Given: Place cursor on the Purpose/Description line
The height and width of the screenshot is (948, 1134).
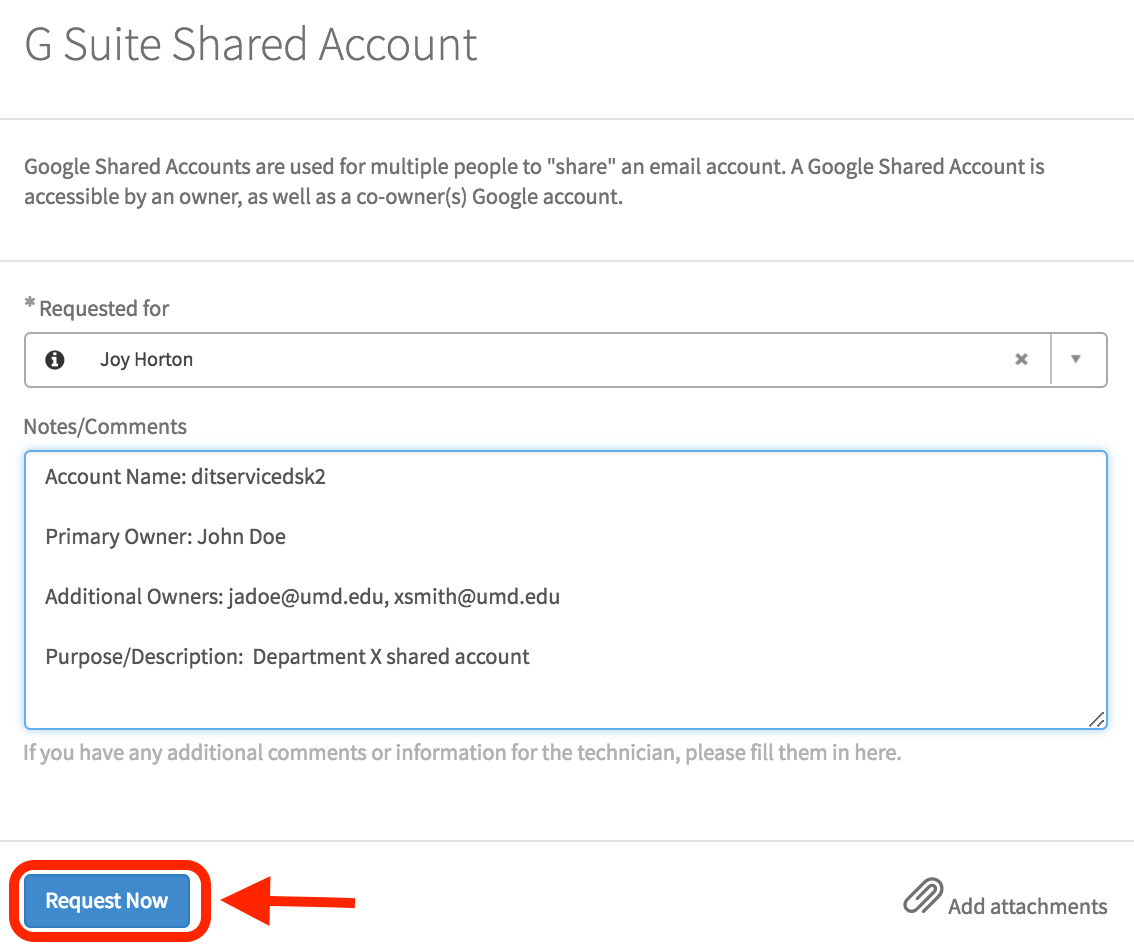Looking at the screenshot, I should pyautogui.click(x=287, y=657).
